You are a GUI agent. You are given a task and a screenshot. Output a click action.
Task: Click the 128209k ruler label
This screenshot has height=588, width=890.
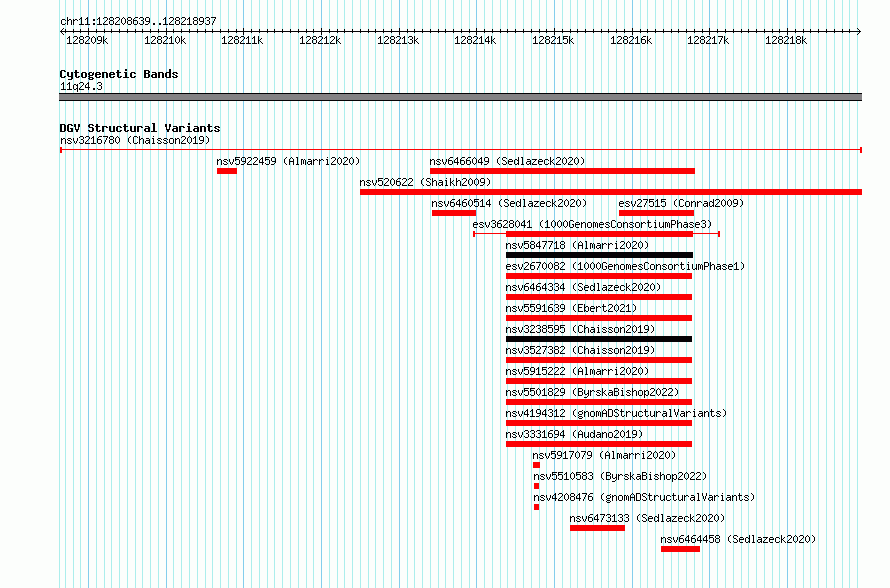[x=87, y=40]
